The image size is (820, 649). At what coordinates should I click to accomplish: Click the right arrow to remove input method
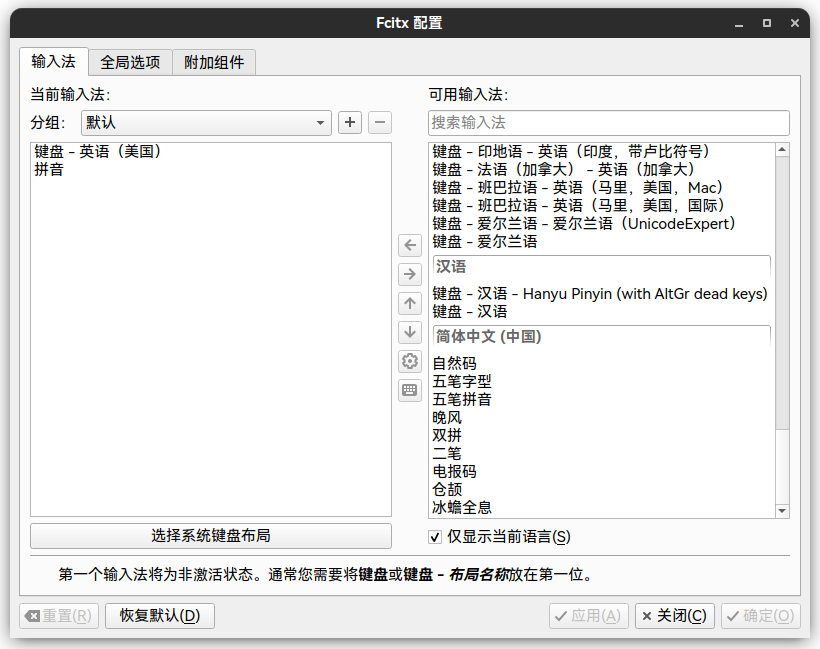click(409, 273)
